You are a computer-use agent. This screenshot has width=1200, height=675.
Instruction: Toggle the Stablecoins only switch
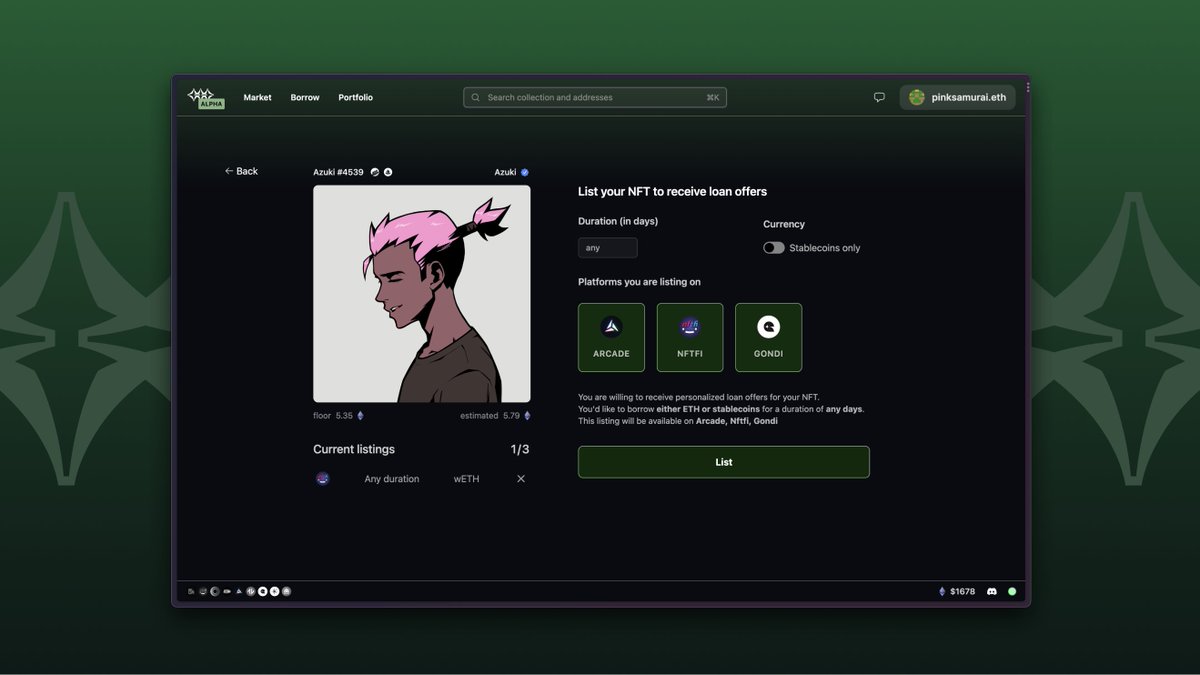pyautogui.click(x=774, y=248)
